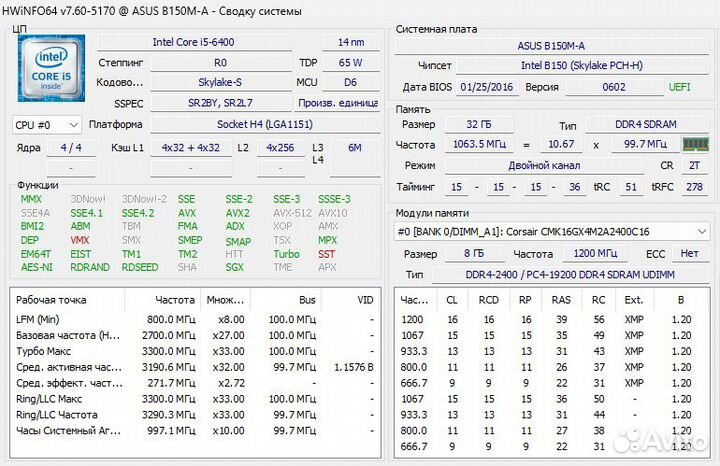Image resolution: width=720 pixels, height=466 pixels.
Task: Click the 14 nm process field
Action: pyautogui.click(x=351, y=42)
